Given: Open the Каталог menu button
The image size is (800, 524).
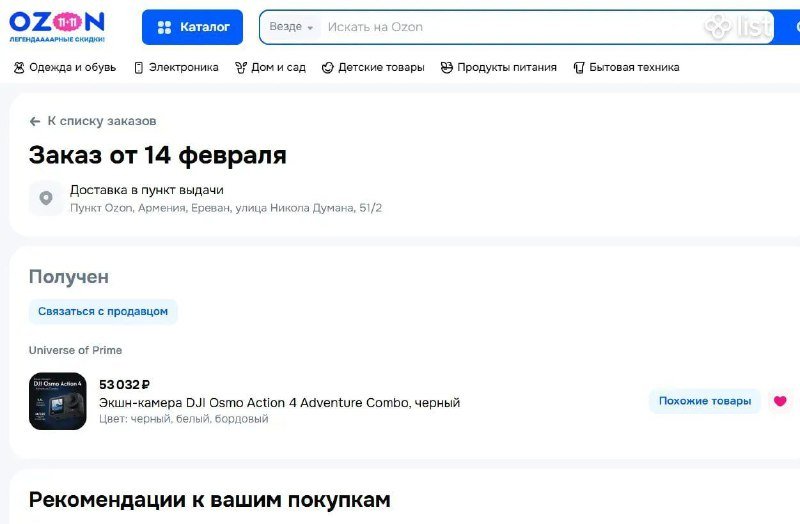Looking at the screenshot, I should point(192,27).
